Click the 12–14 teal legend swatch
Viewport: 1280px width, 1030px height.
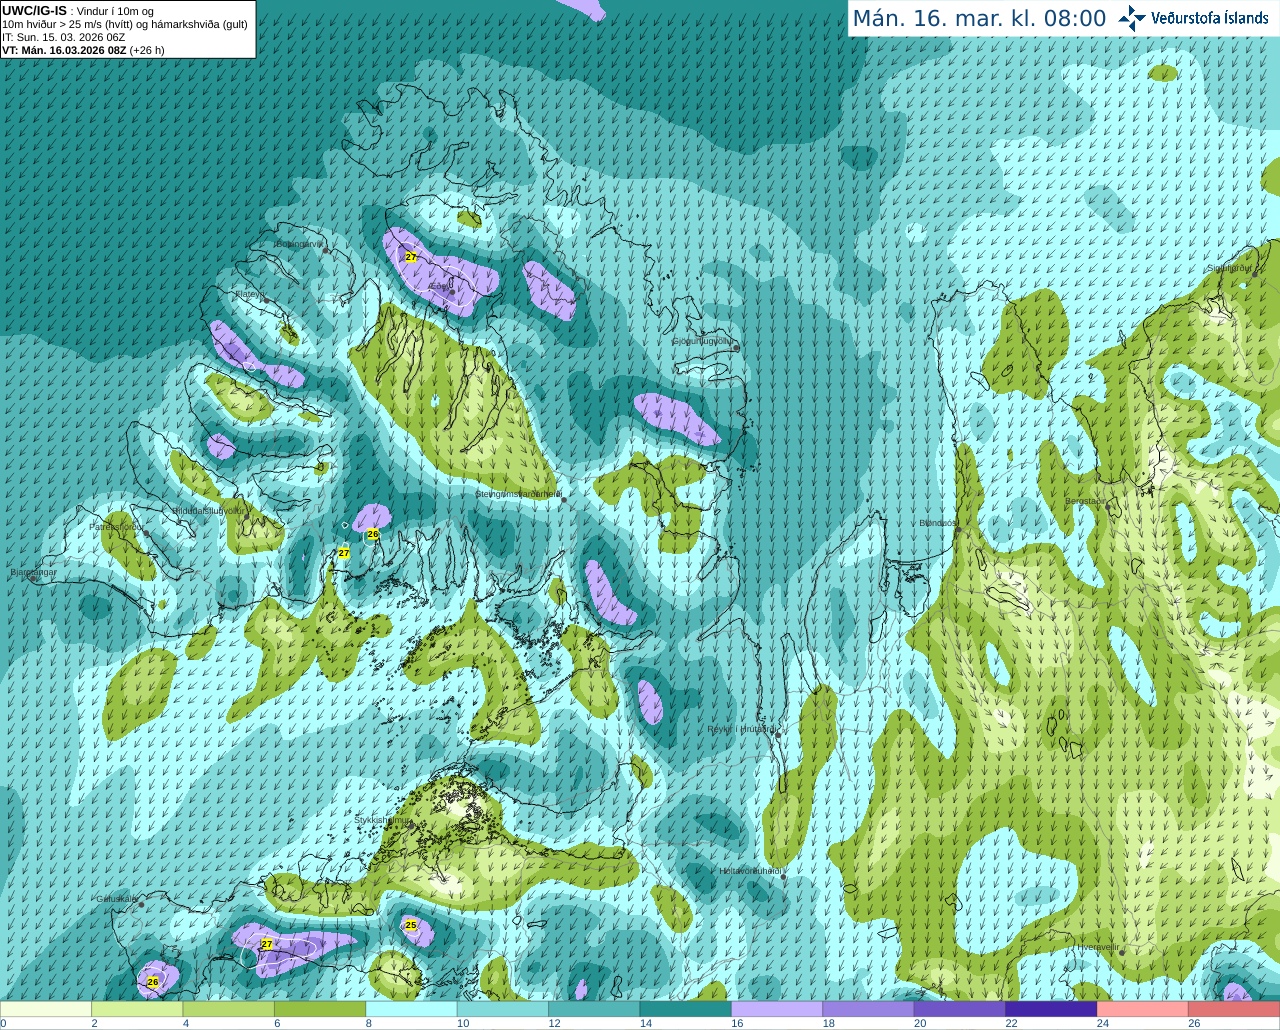(x=594, y=1009)
